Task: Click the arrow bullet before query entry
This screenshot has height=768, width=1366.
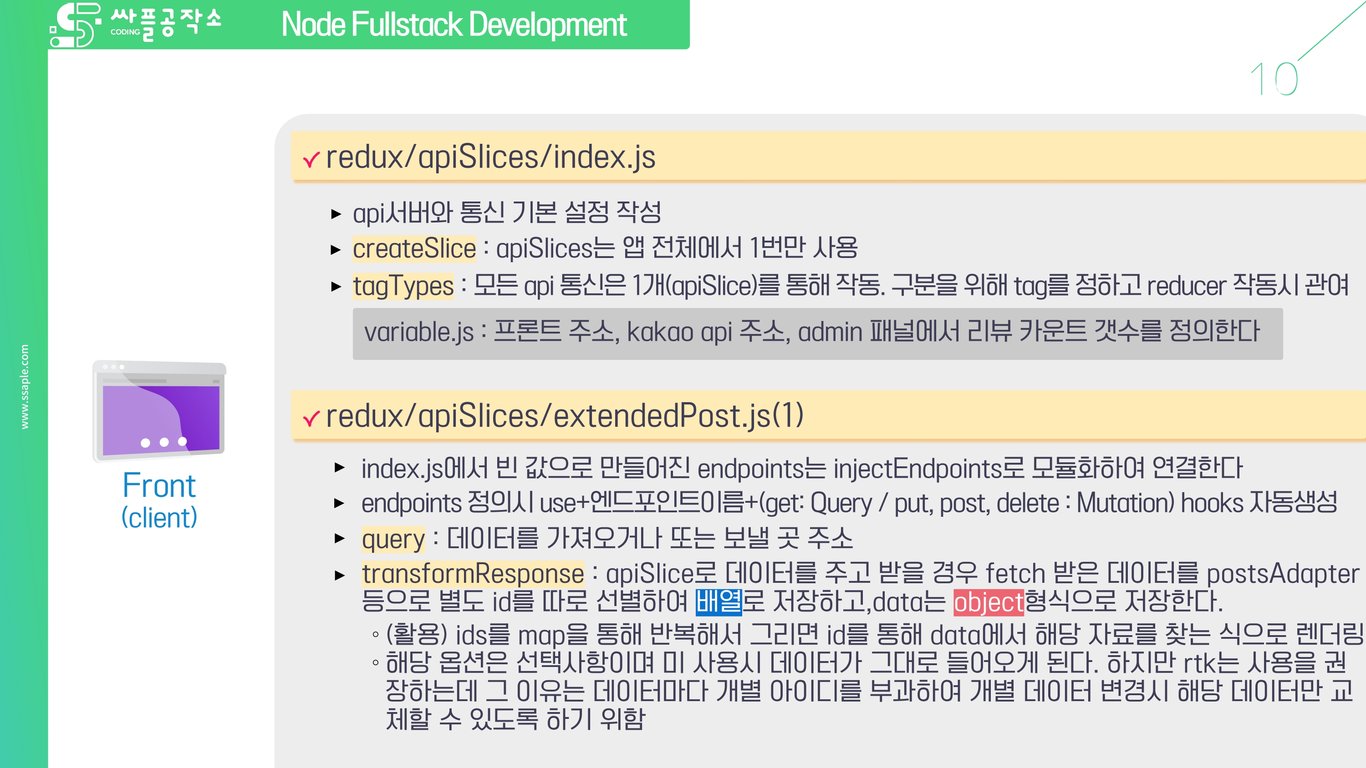Action: [x=340, y=538]
